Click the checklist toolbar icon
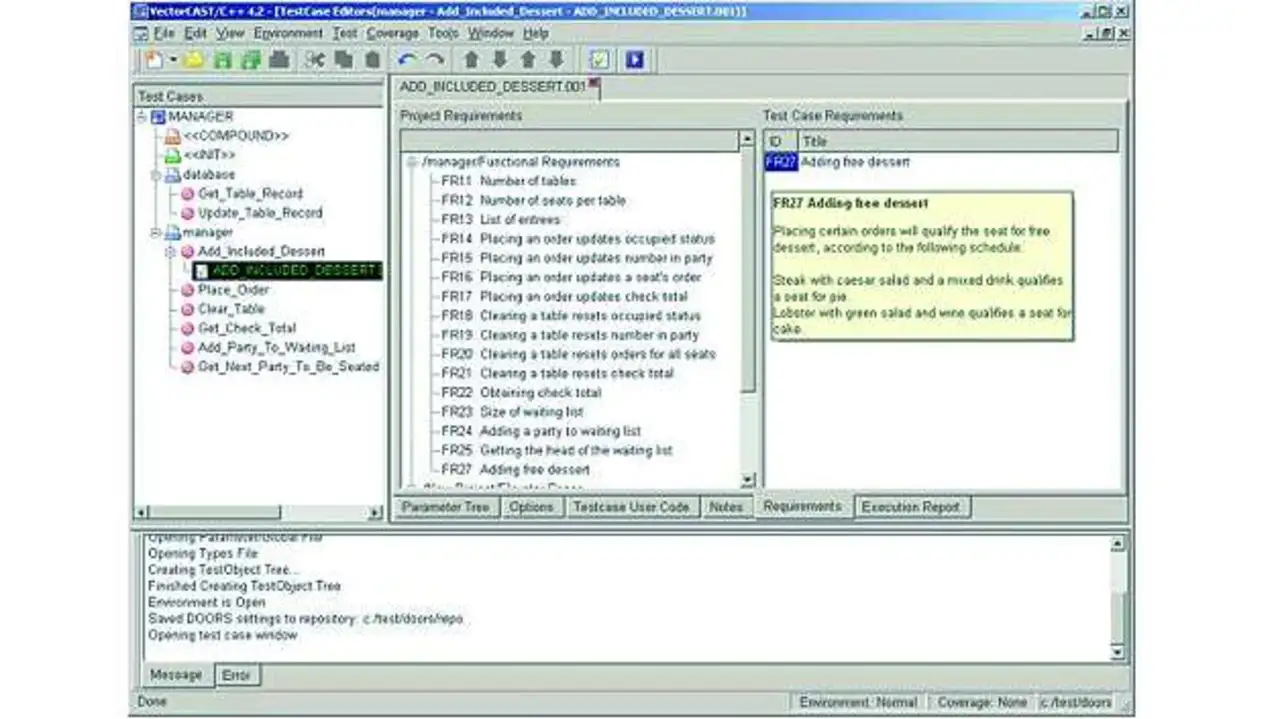Image resolution: width=1280 pixels, height=719 pixels. coord(599,60)
